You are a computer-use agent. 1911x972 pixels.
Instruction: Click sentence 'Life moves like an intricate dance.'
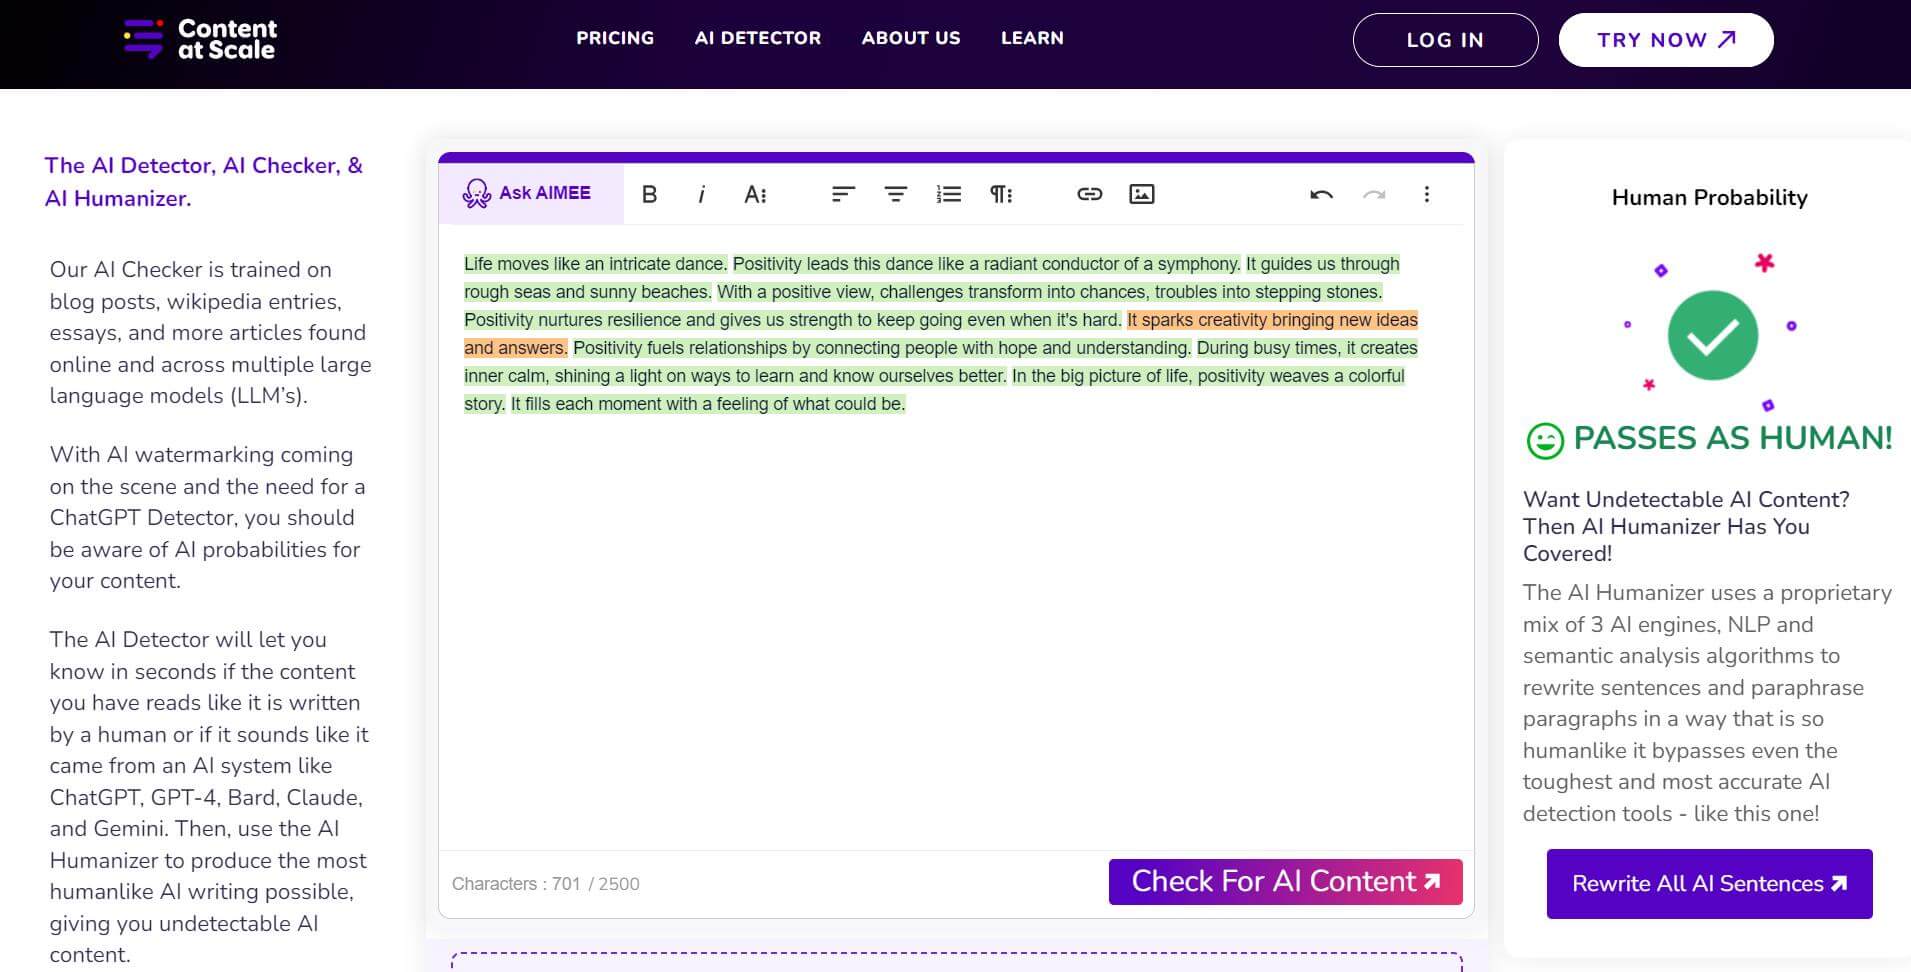595,264
